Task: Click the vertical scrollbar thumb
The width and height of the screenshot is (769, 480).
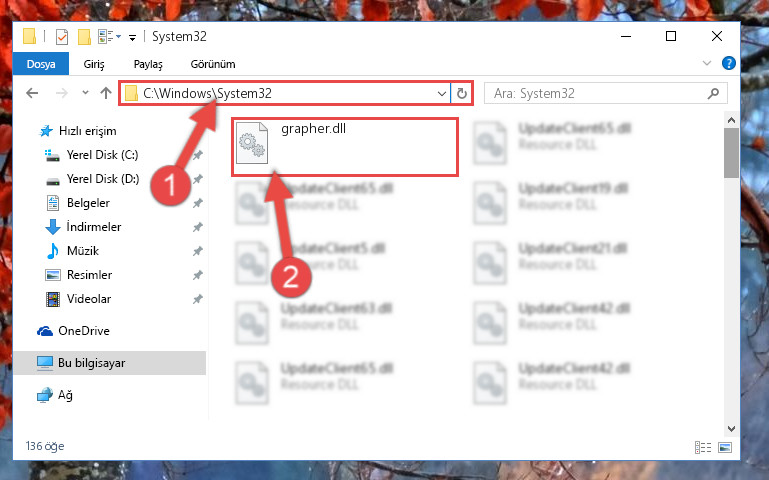Action: tap(731, 153)
